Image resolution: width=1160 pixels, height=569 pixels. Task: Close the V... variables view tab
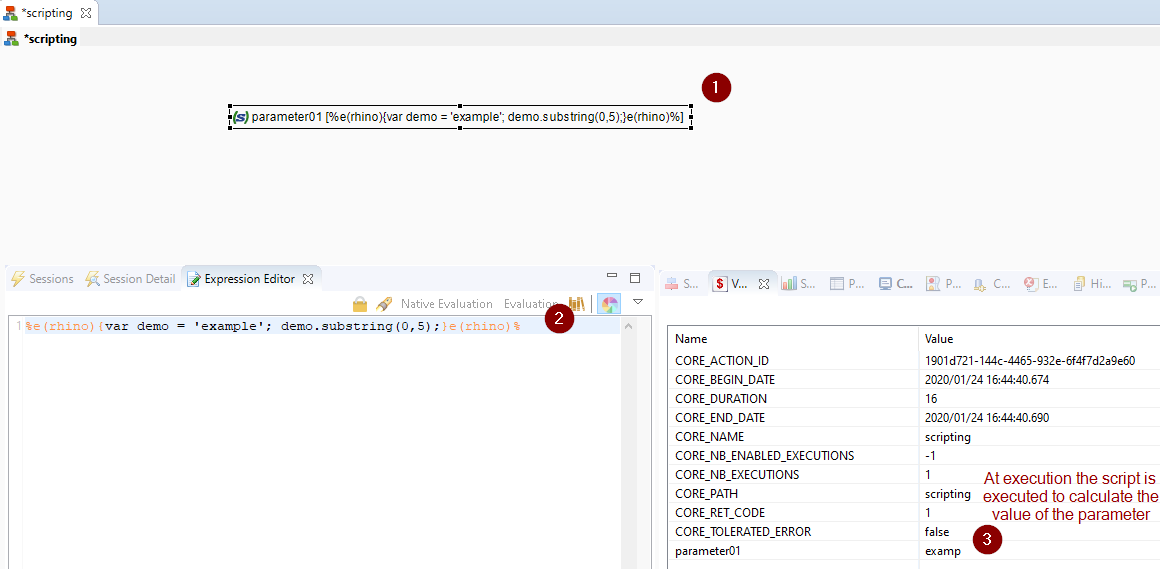point(764,283)
